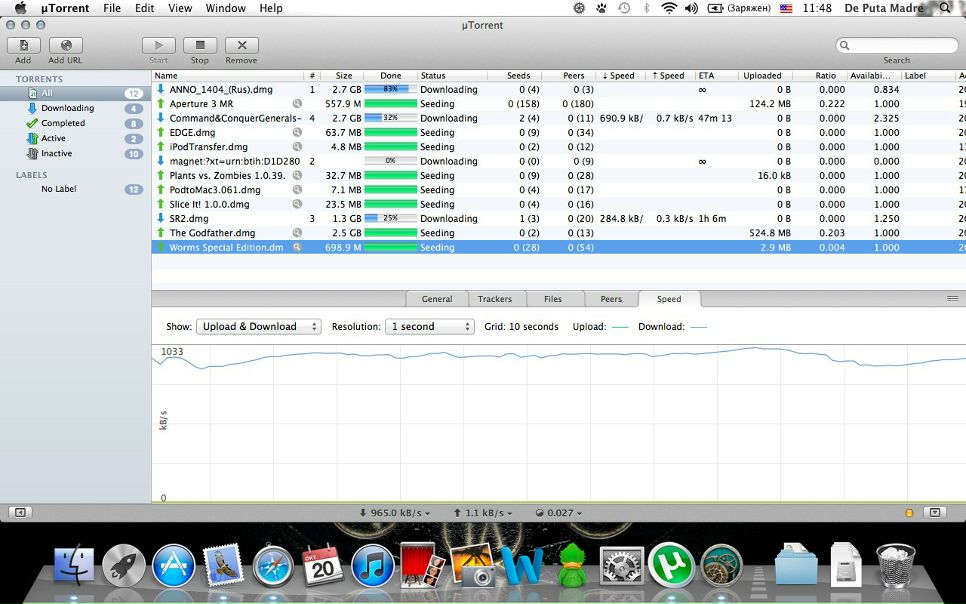
Task: Toggle detail pane button at bottom-right
Action: (x=934, y=512)
